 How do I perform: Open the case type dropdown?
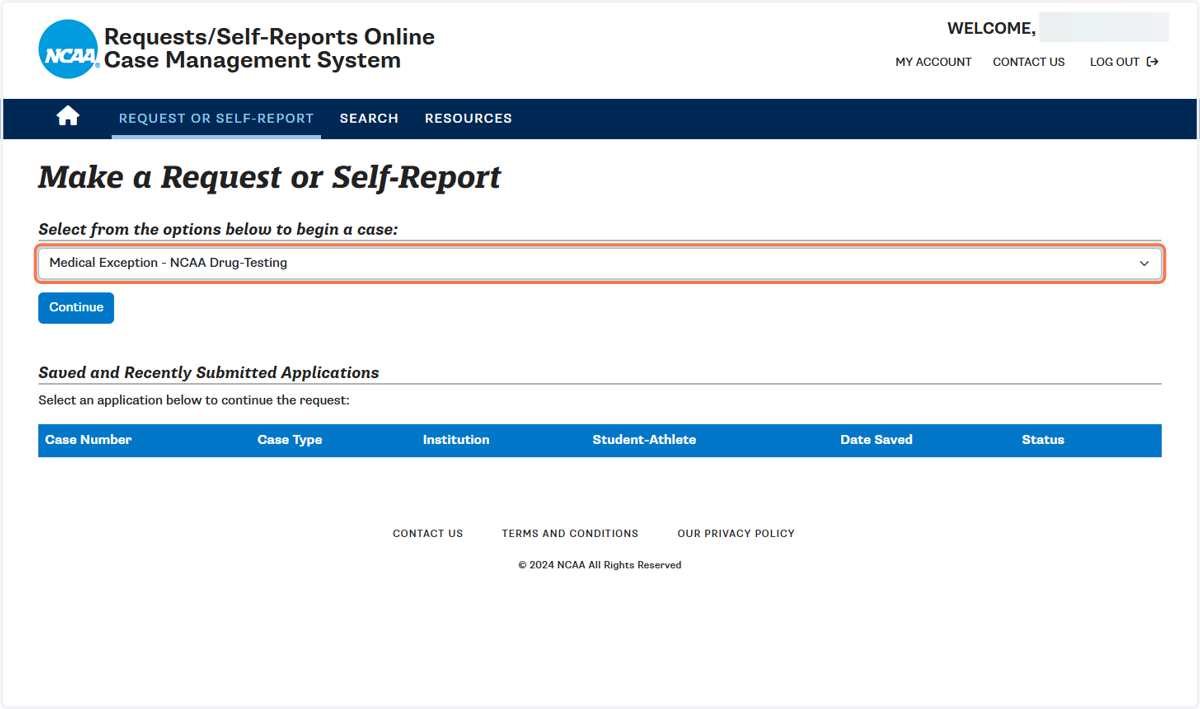tap(600, 263)
